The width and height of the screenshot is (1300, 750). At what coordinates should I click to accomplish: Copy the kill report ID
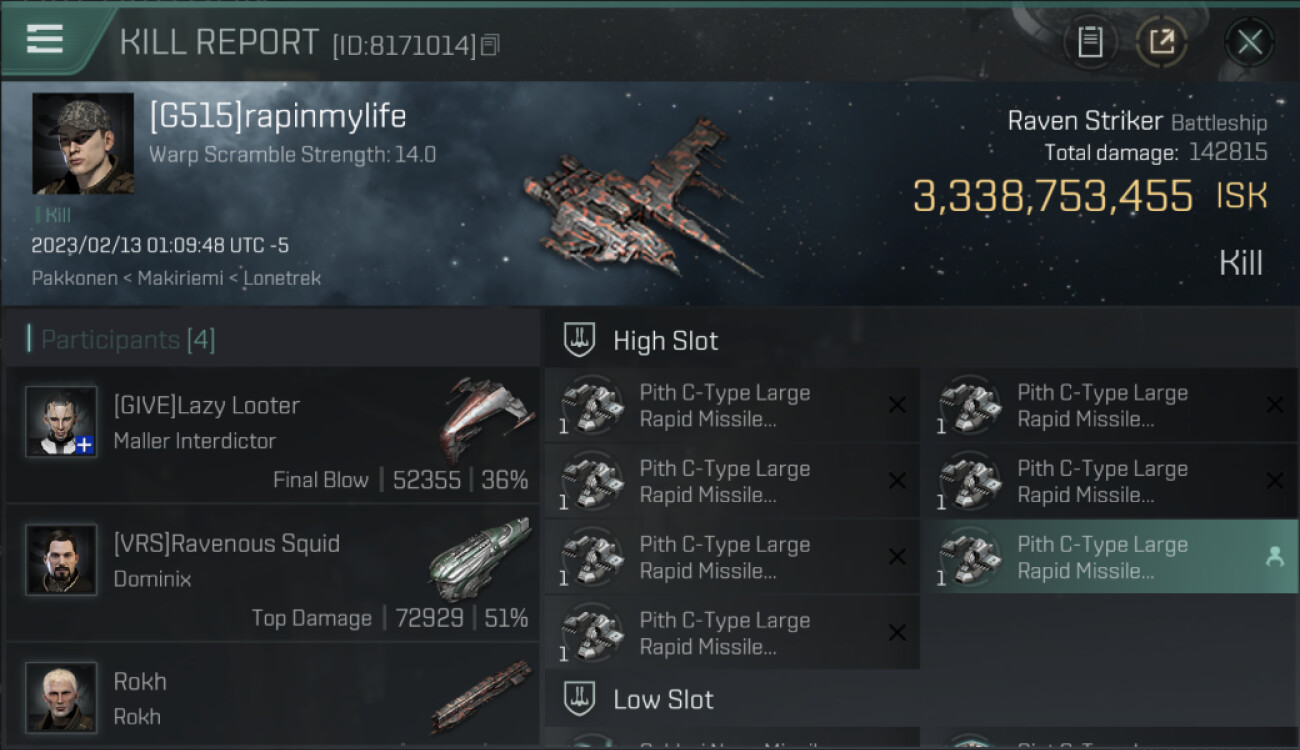point(490,45)
